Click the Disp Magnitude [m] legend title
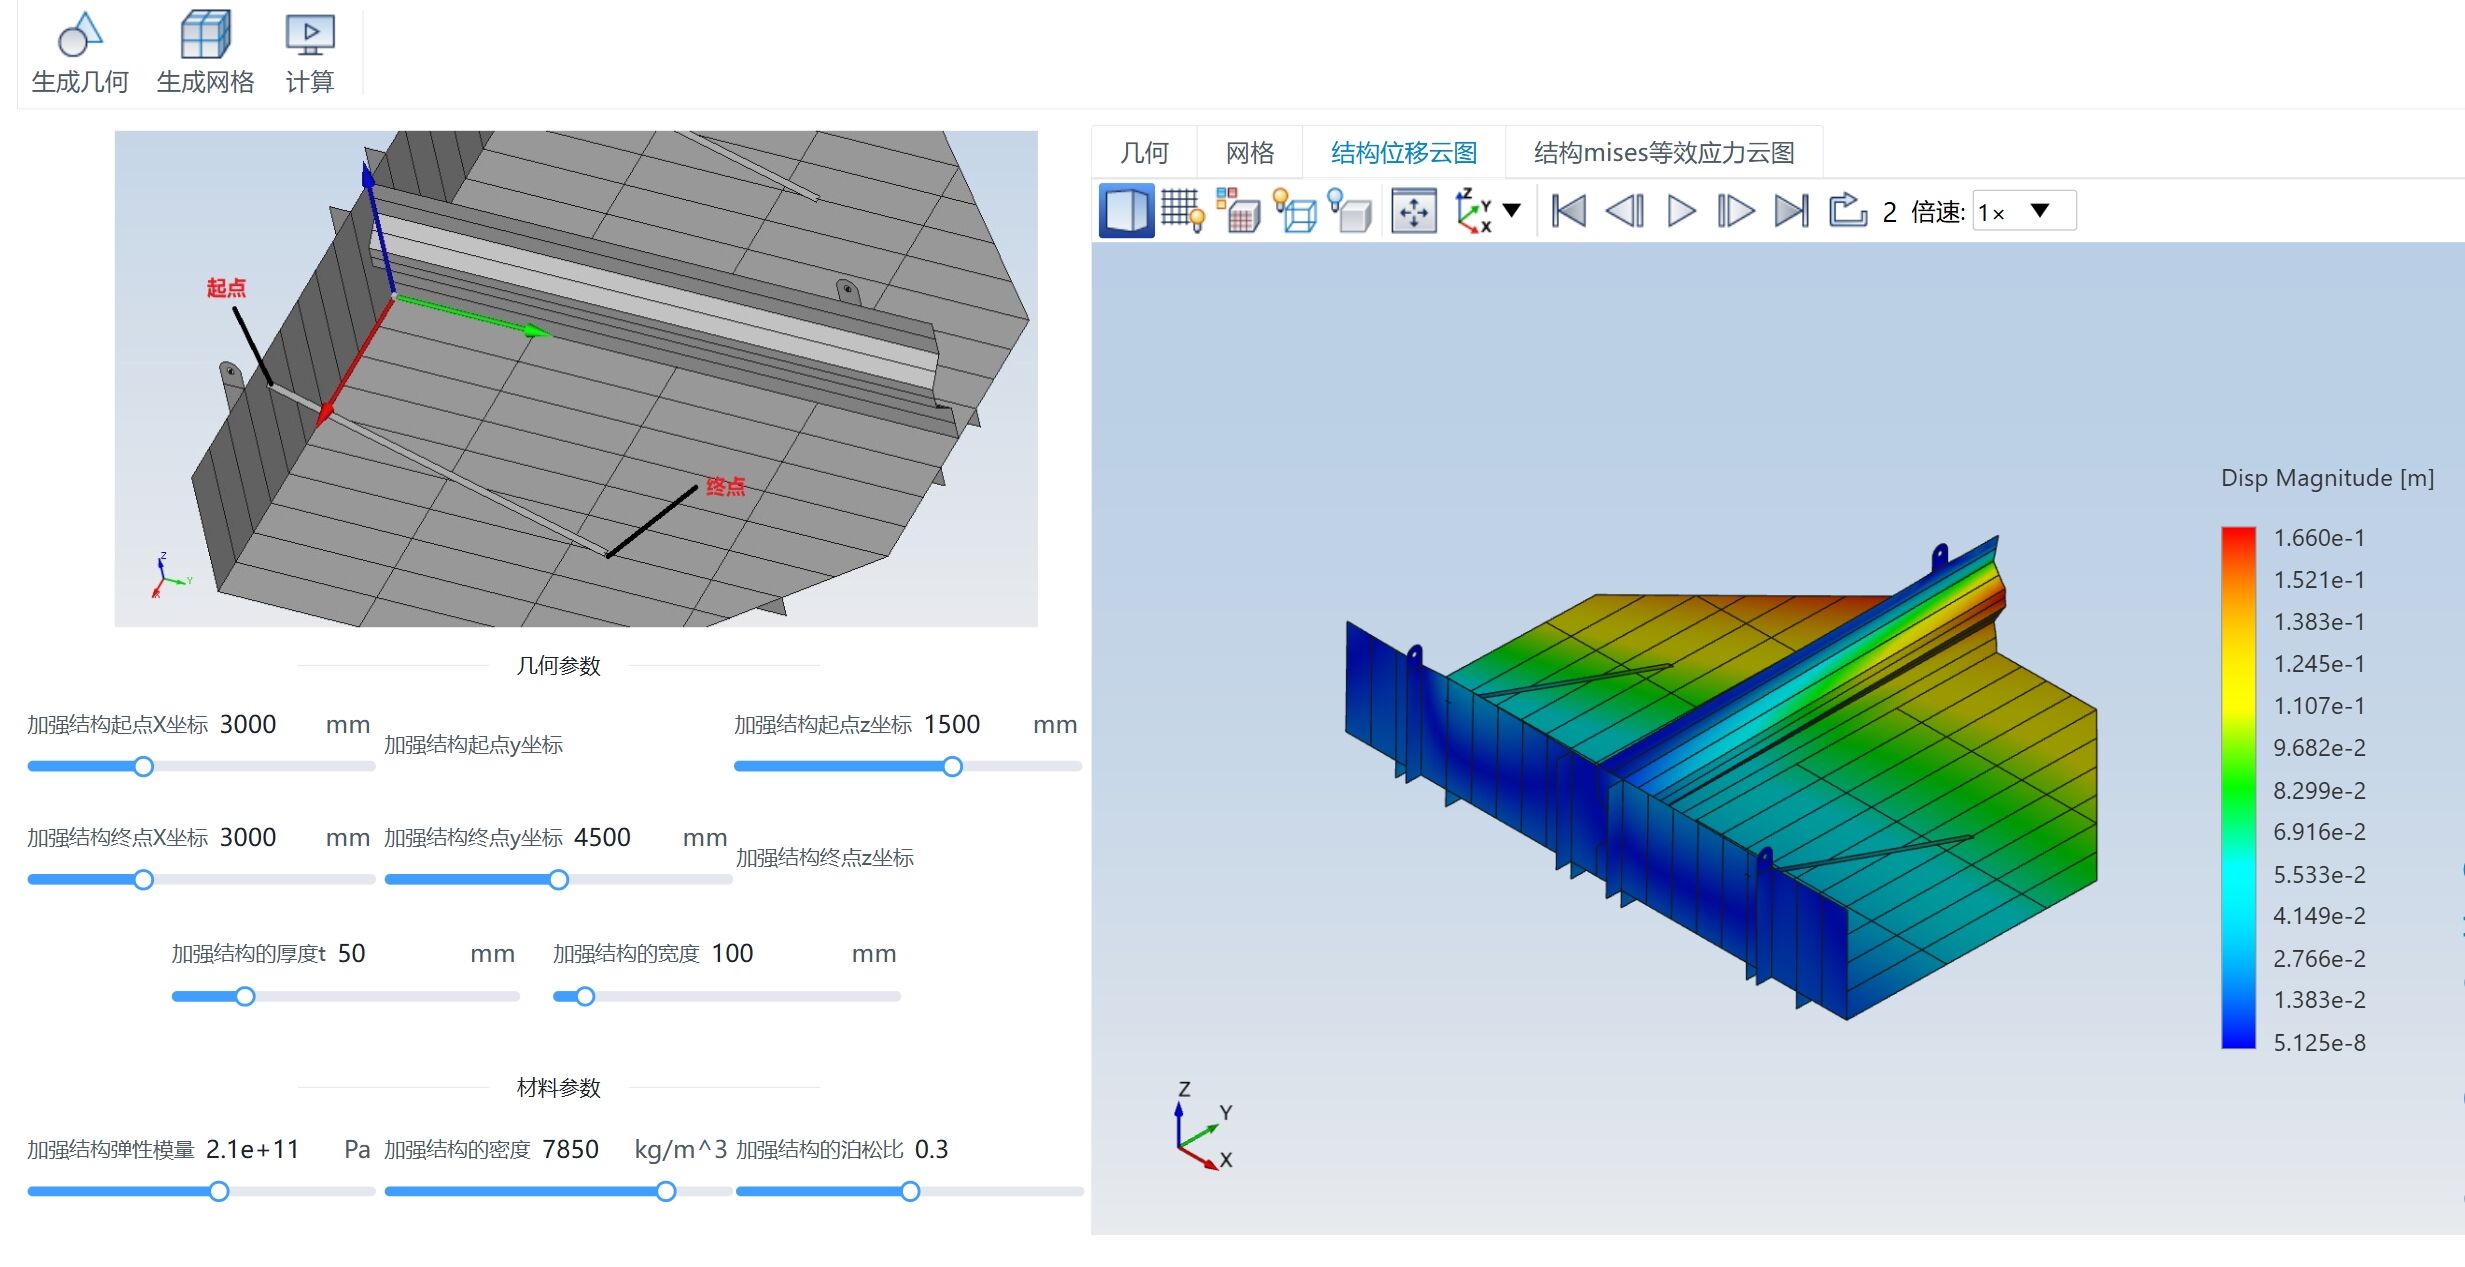2465x1267 pixels. point(2327,478)
